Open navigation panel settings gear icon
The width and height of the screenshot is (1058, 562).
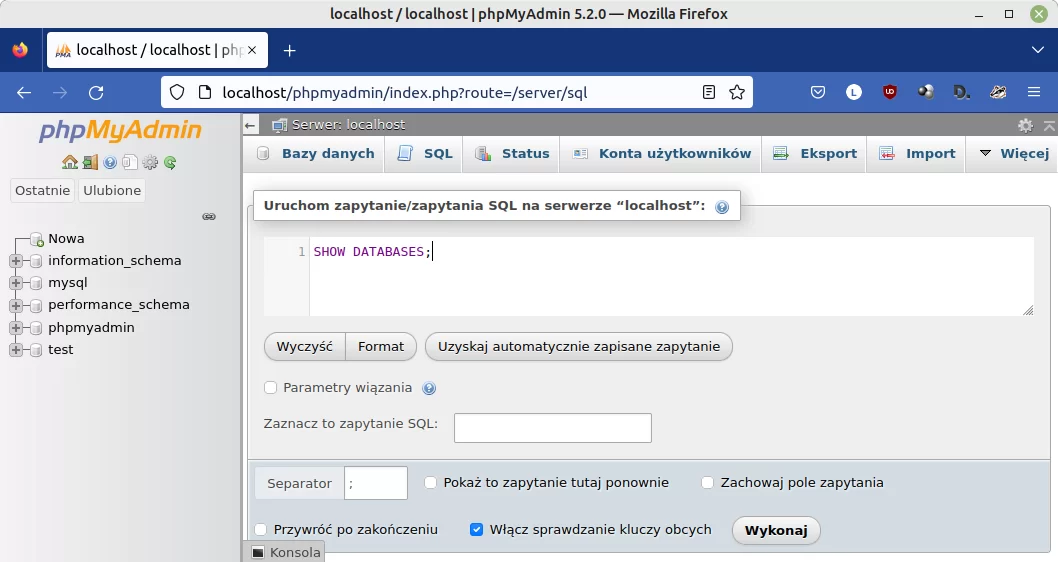[150, 163]
